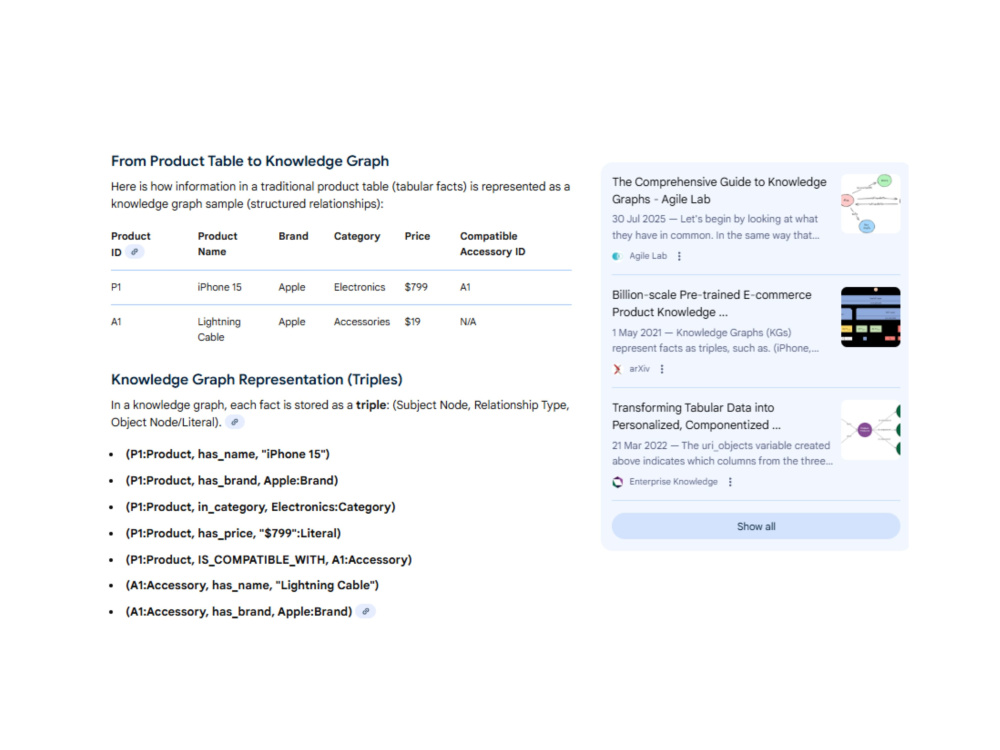
Task: Open Transforming Tabular Data into Personalized link
Action: [x=696, y=416]
